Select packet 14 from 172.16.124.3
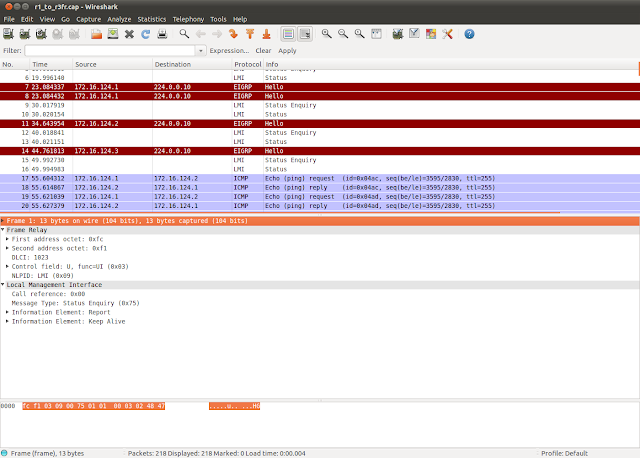 [x=320, y=151]
